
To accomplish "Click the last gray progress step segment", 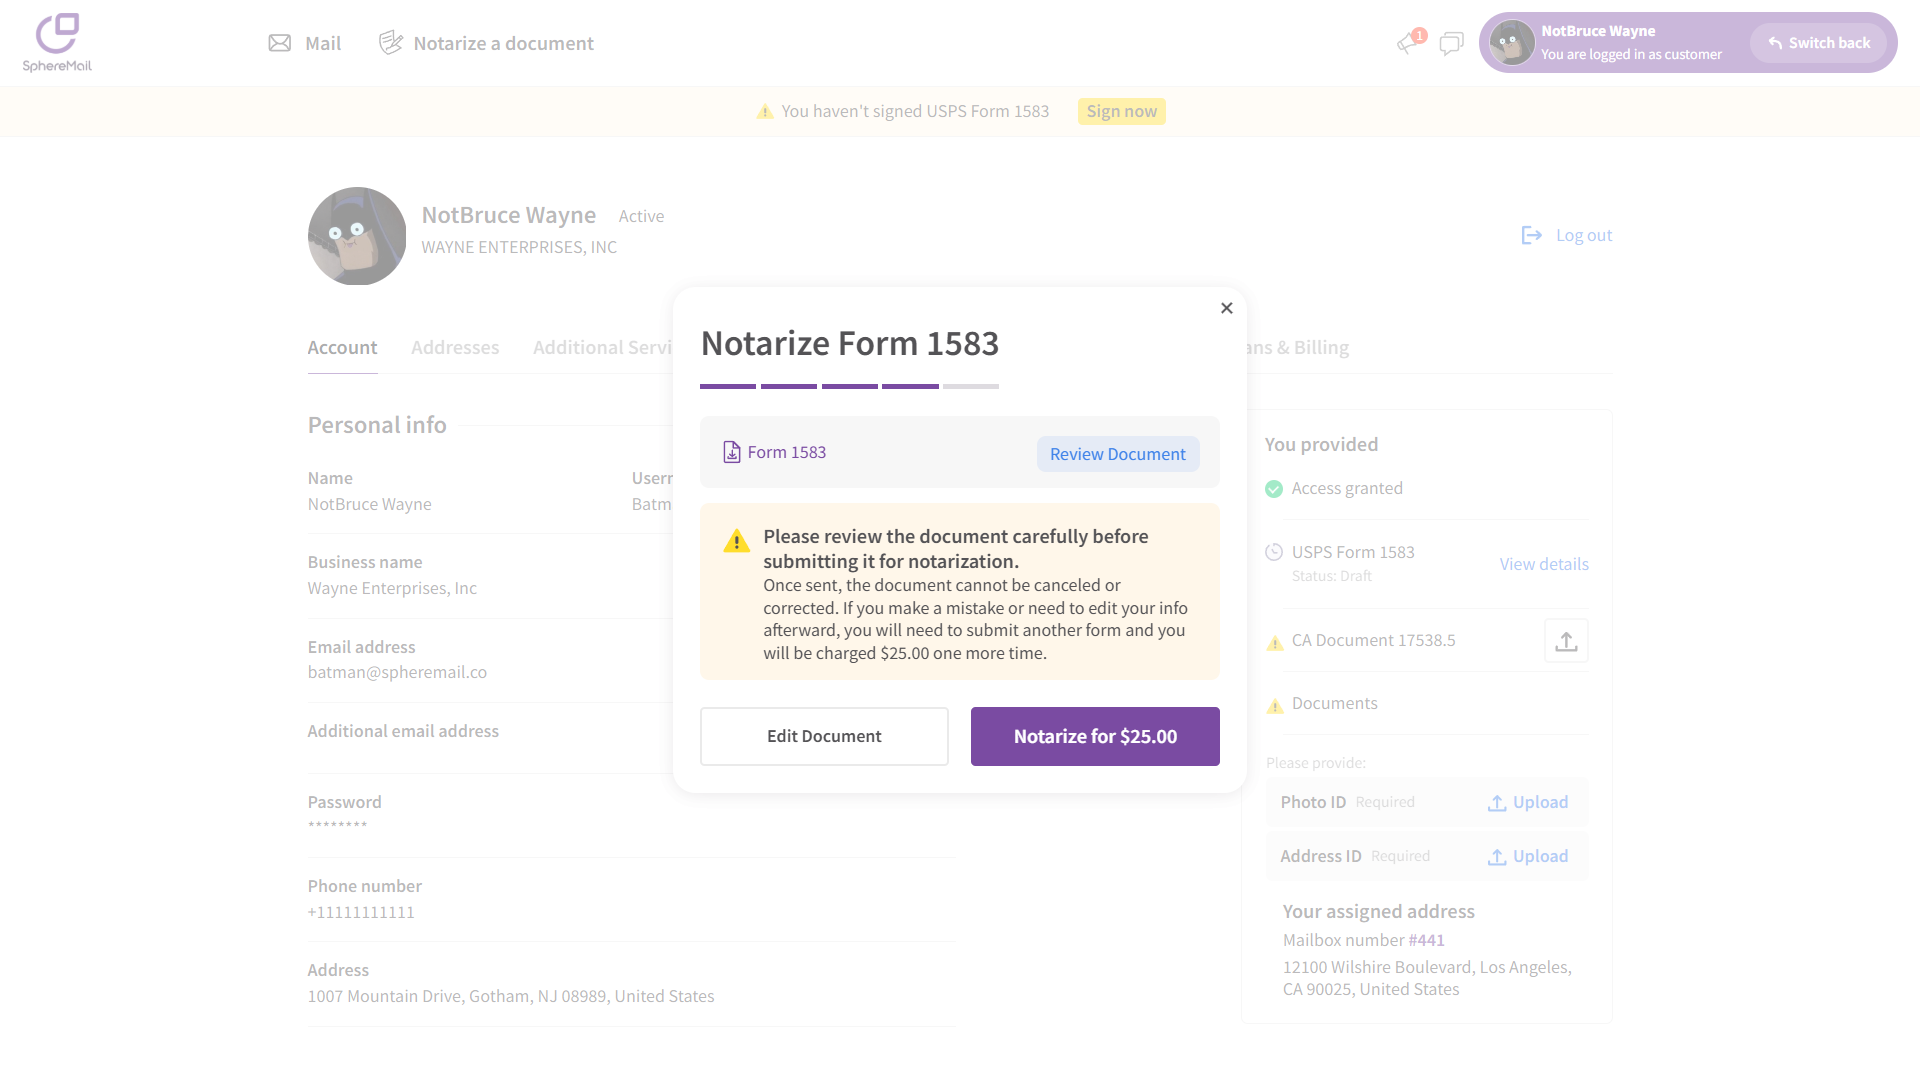I will pyautogui.click(x=970, y=386).
